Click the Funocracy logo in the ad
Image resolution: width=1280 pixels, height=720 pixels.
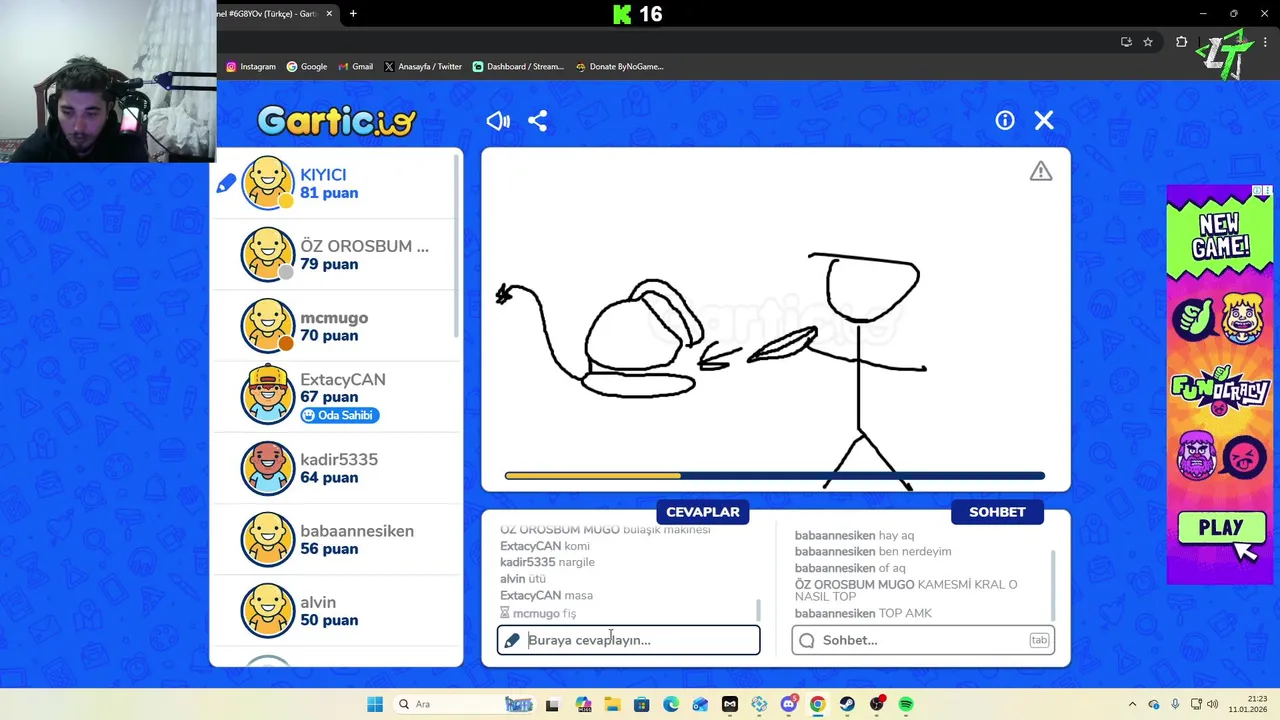click(x=1220, y=389)
